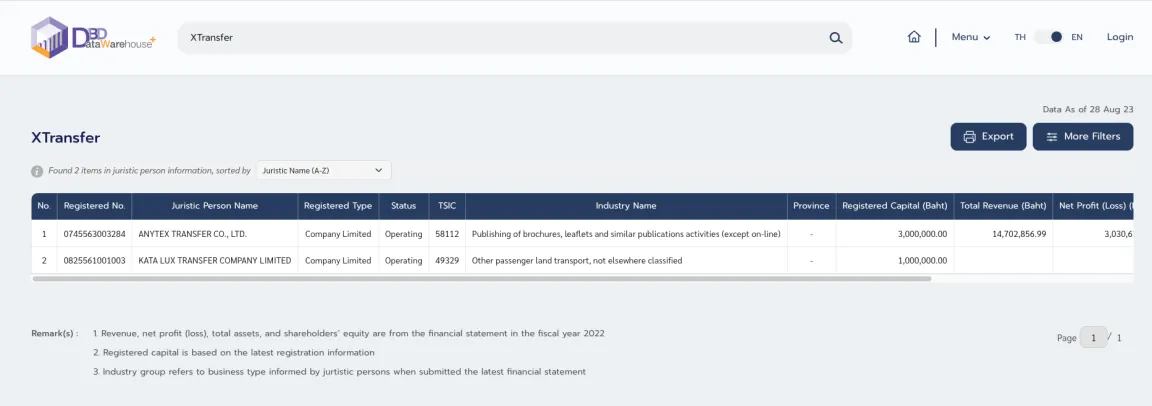Click the Juristic Person Name column header
This screenshot has width=1152, height=406.
(x=215, y=206)
